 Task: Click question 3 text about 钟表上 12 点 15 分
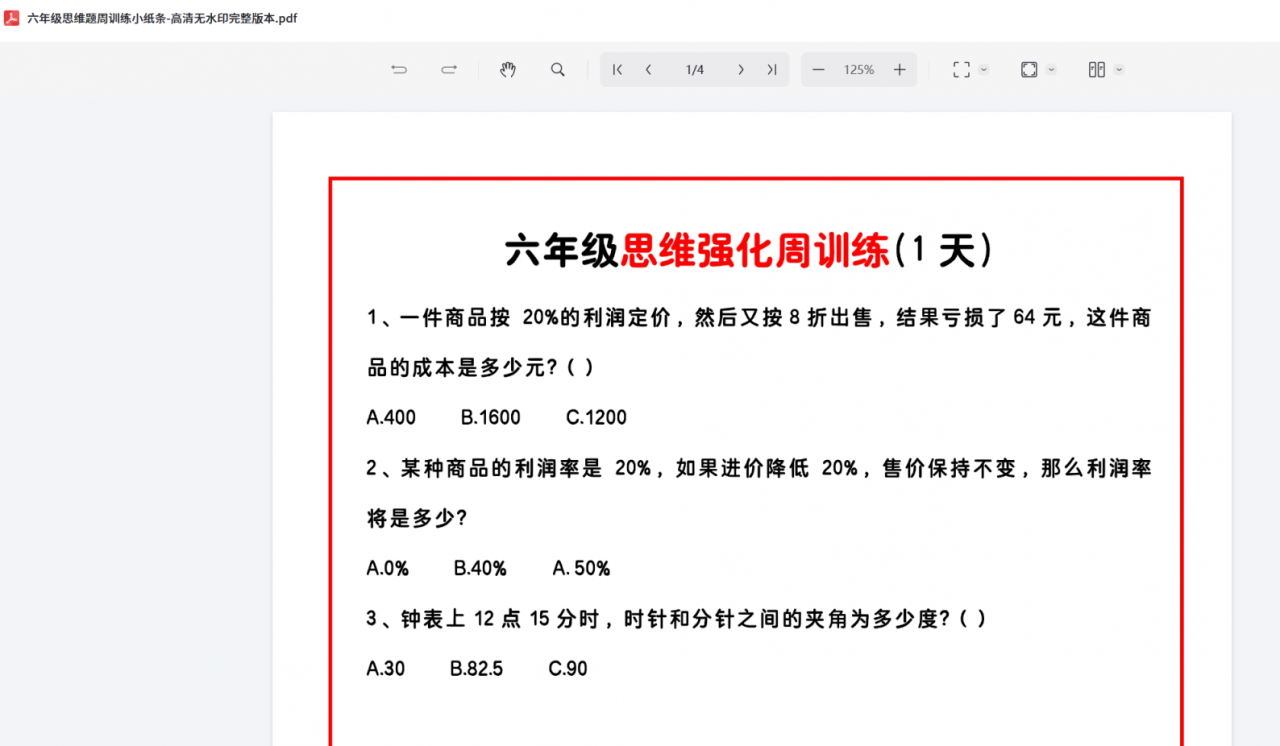click(x=677, y=619)
